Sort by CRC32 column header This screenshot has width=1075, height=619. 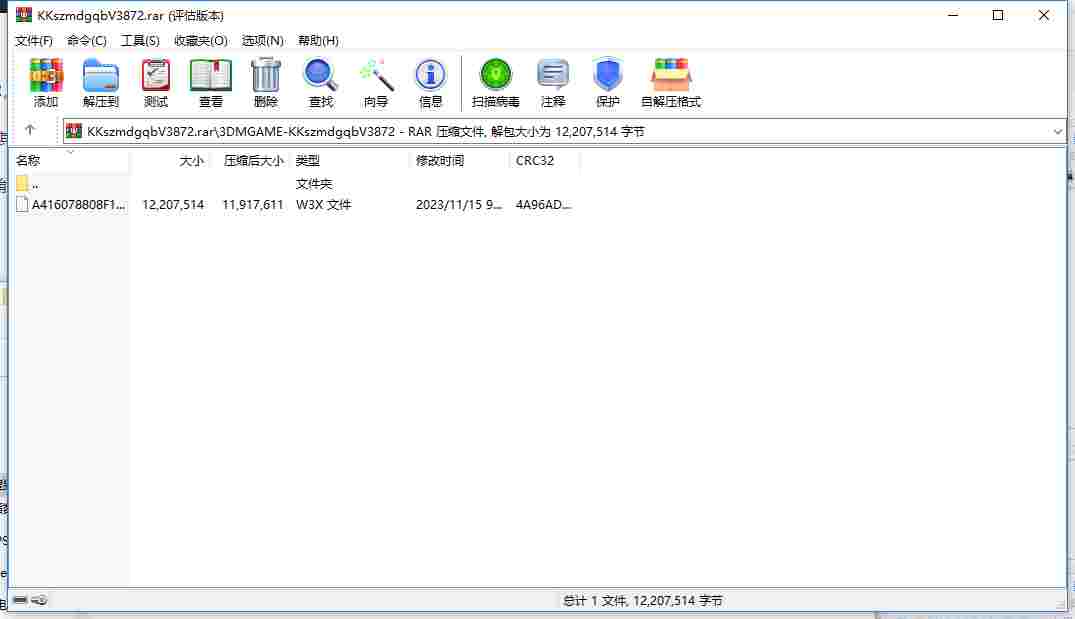coord(535,160)
